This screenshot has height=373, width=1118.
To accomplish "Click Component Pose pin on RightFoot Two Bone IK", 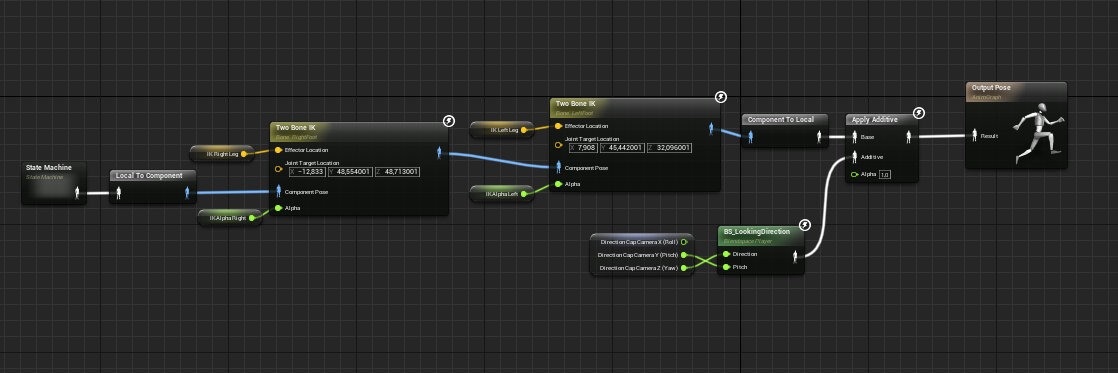I will (x=279, y=191).
